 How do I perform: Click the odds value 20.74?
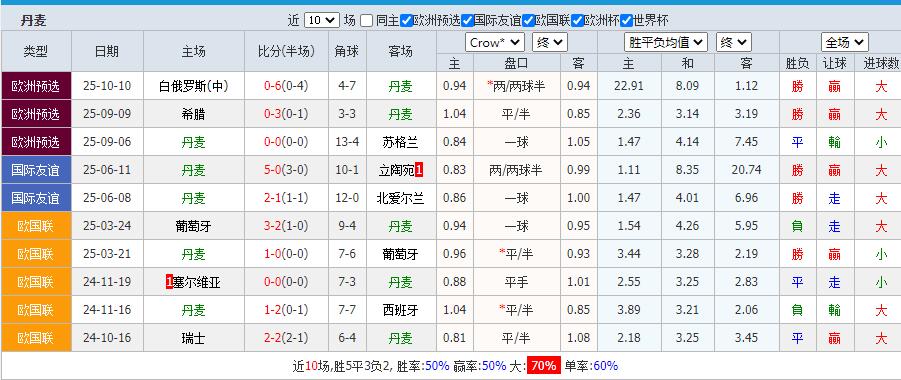click(x=746, y=170)
